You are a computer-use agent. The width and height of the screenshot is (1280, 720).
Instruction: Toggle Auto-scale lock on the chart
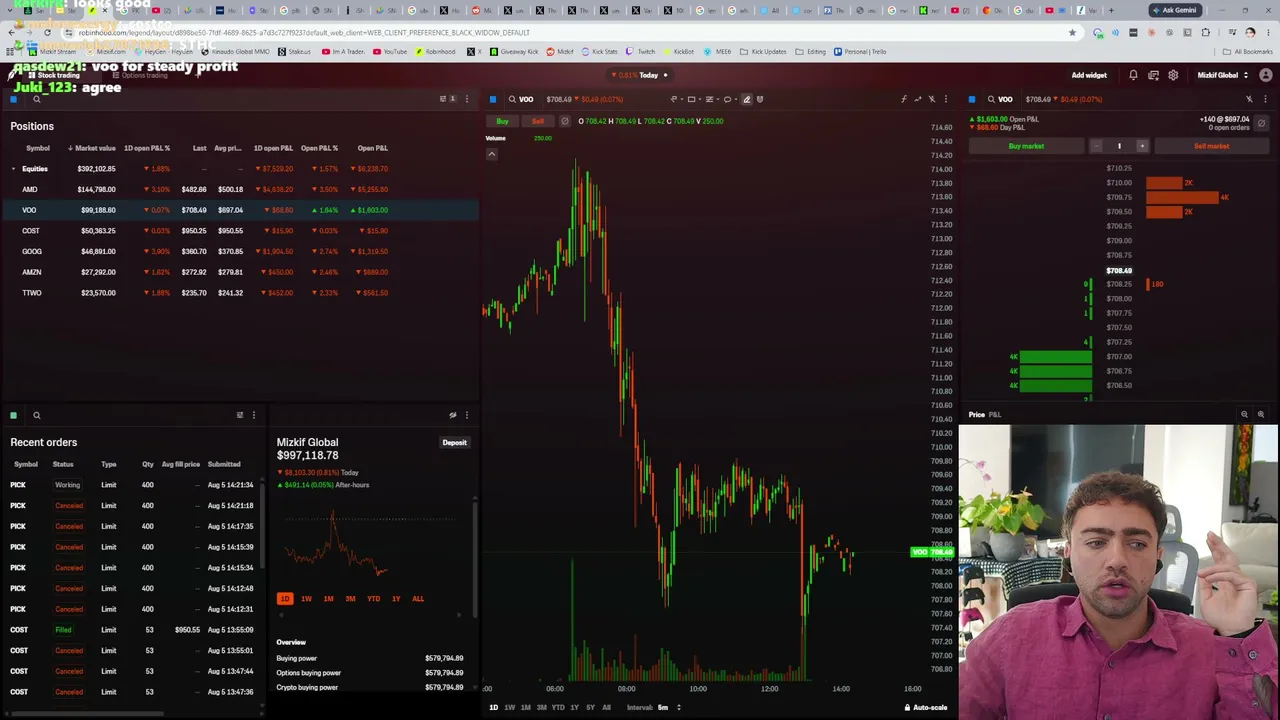pyautogui.click(x=925, y=708)
